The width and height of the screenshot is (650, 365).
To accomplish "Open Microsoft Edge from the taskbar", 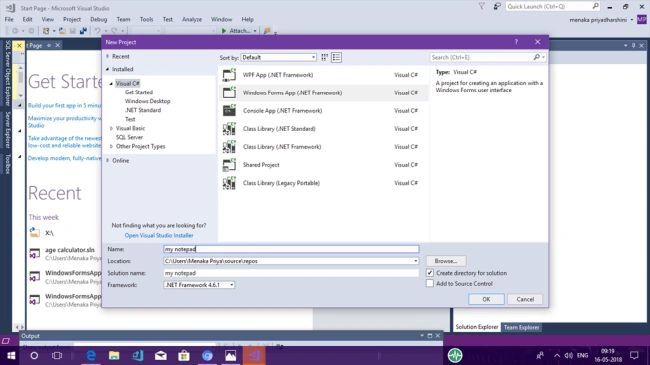I will pos(91,355).
